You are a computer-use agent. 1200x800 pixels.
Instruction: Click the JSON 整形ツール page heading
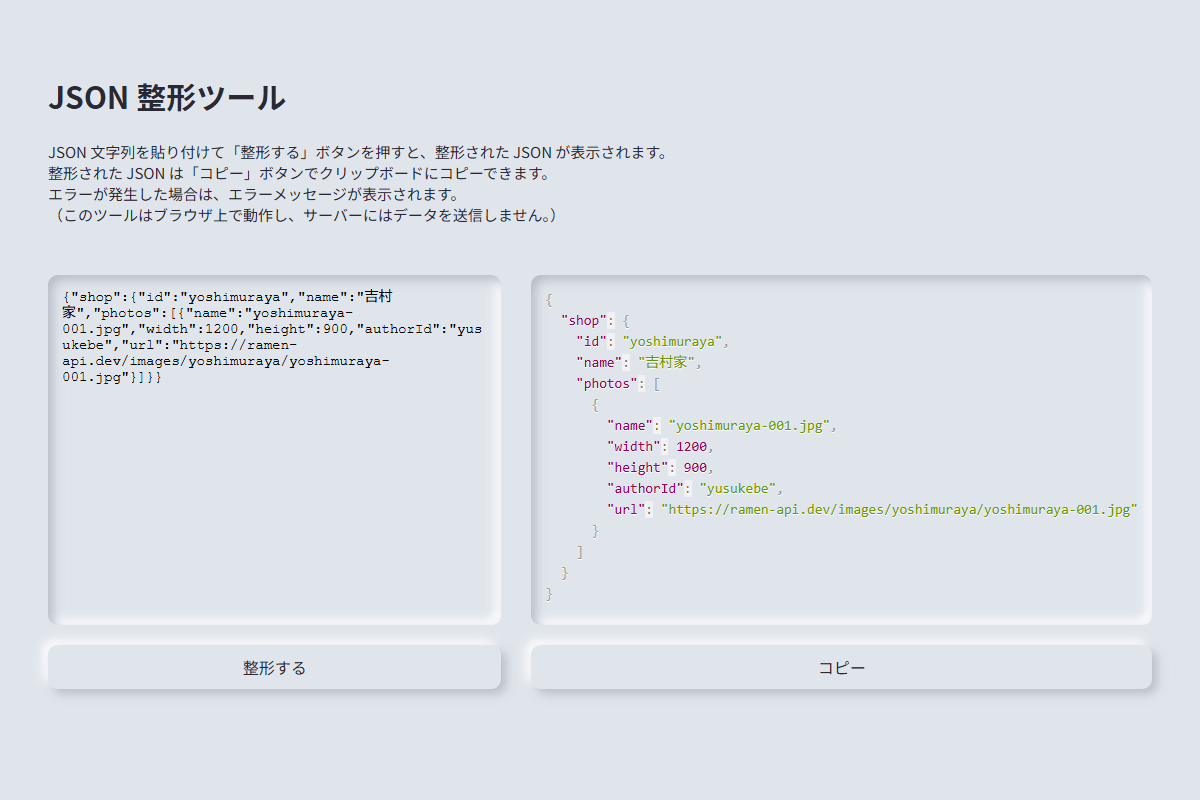pos(167,98)
